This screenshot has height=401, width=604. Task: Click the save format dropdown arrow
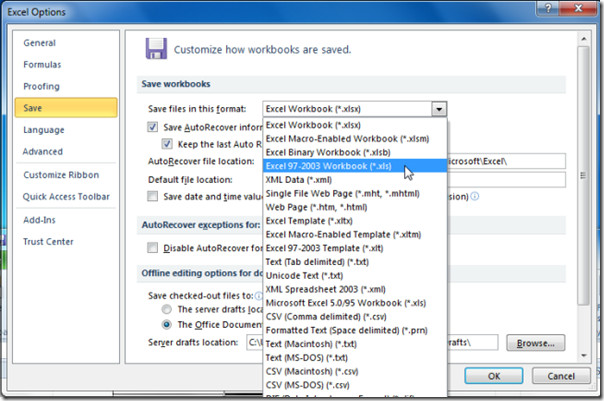click(439, 109)
